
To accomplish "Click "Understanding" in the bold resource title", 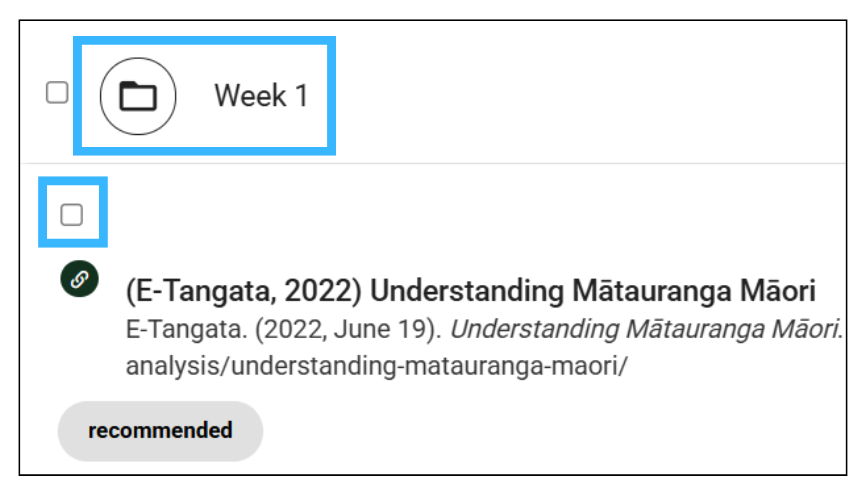I will pos(467,291).
